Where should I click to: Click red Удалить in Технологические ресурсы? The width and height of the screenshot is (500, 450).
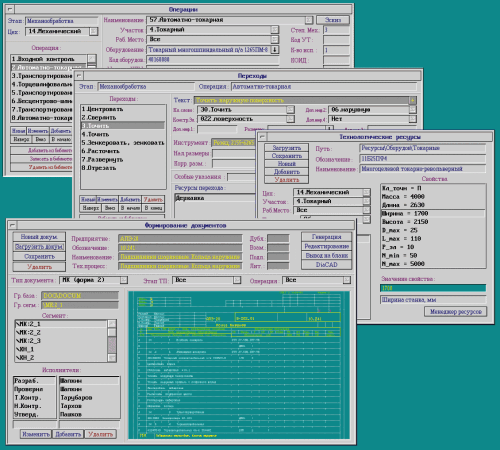[x=287, y=180]
